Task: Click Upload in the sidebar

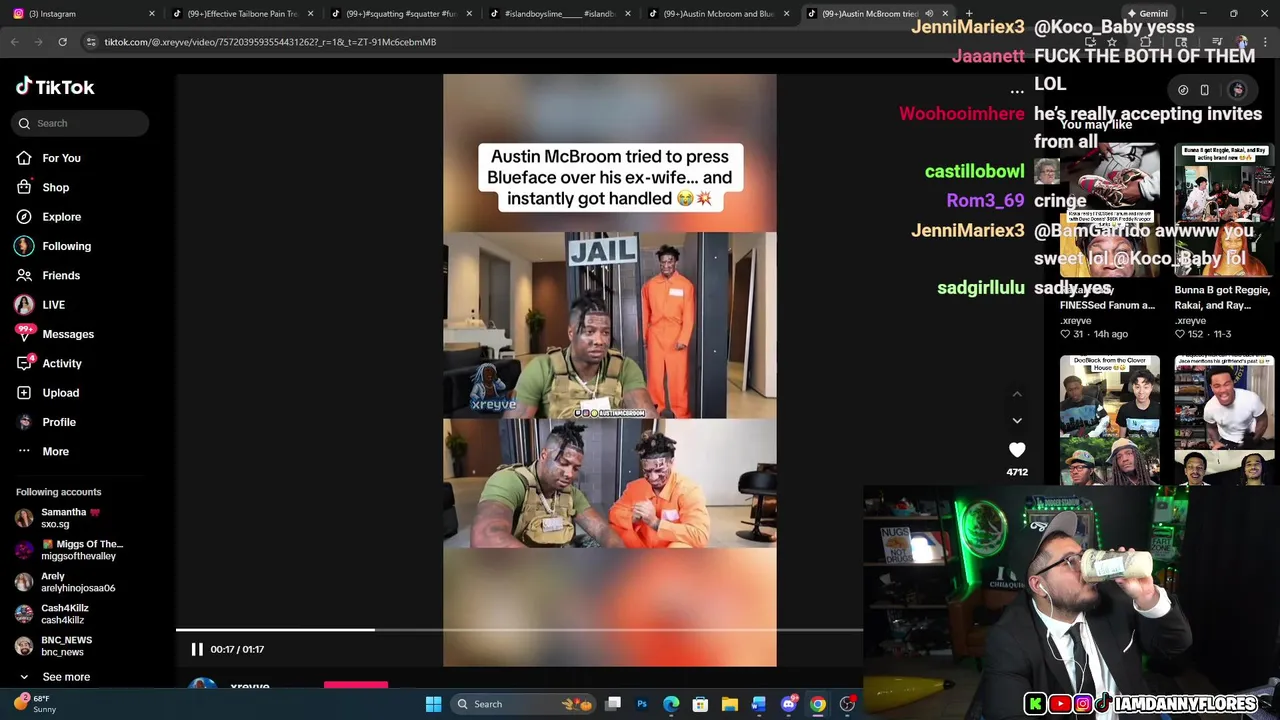Action: 60,393
